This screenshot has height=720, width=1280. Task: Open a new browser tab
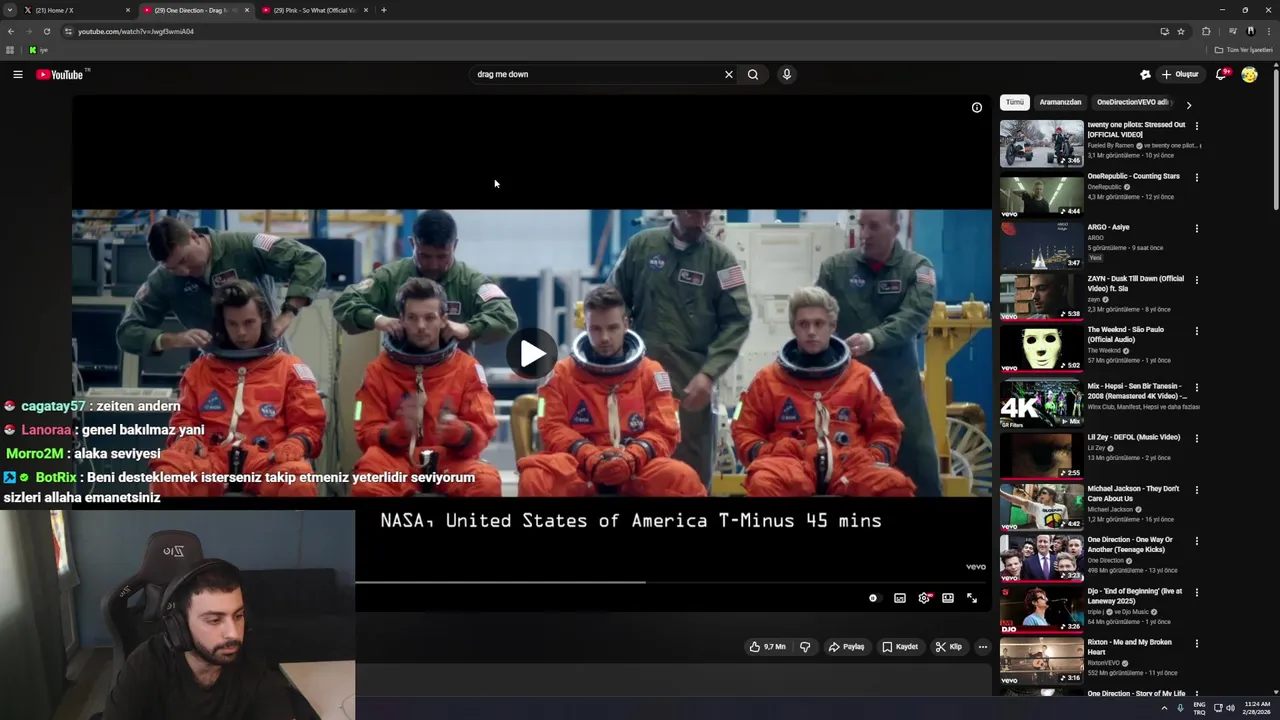(x=384, y=10)
